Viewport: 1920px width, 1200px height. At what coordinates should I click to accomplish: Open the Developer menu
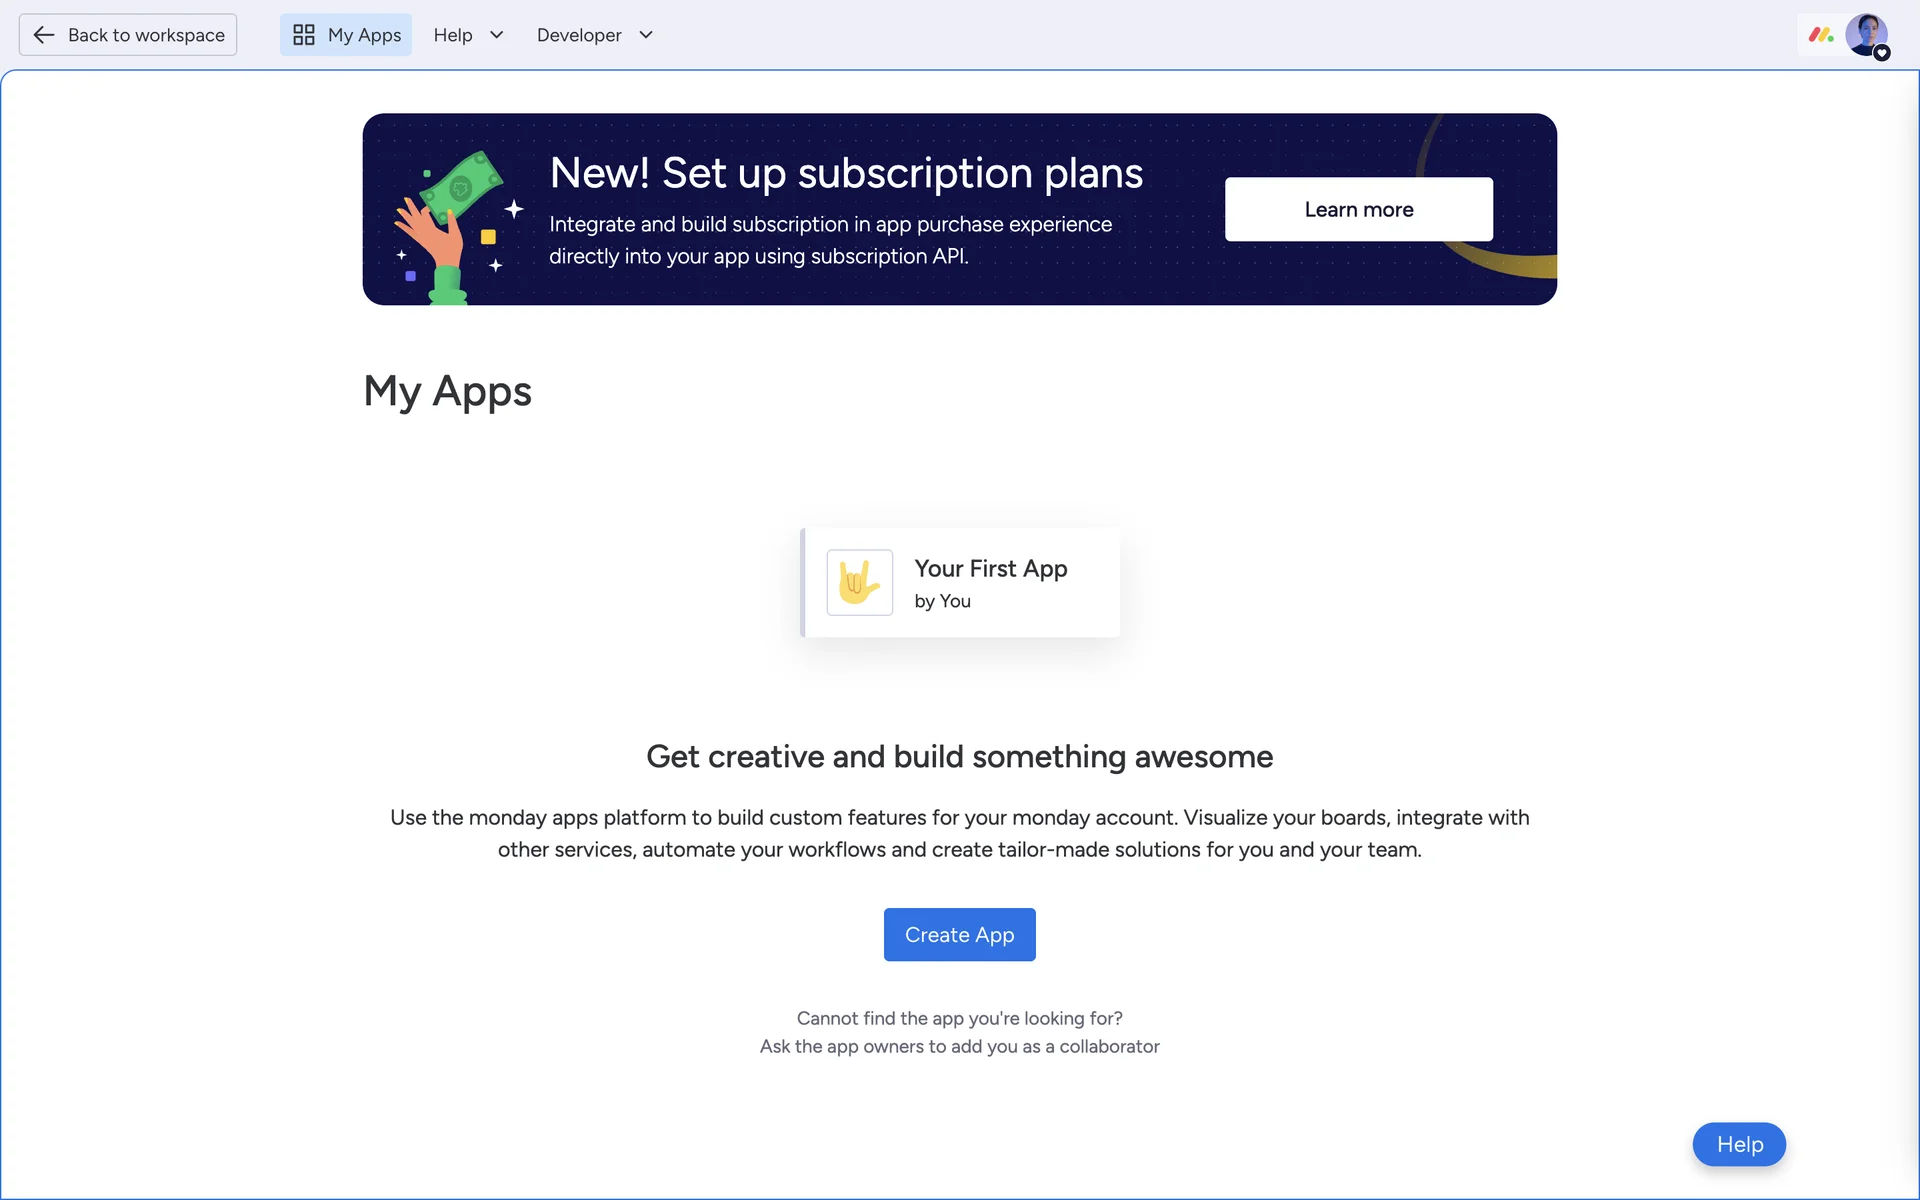594,35
